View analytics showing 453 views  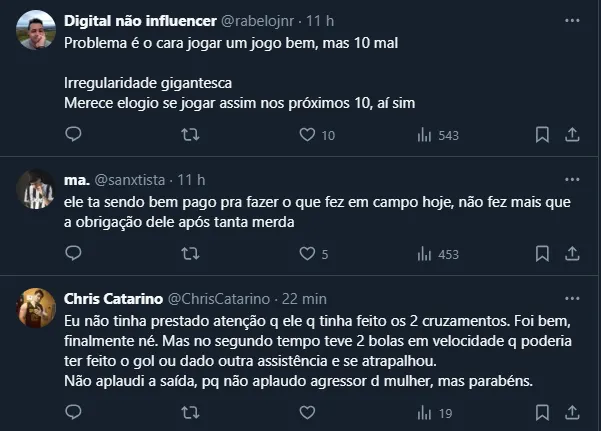(424, 254)
